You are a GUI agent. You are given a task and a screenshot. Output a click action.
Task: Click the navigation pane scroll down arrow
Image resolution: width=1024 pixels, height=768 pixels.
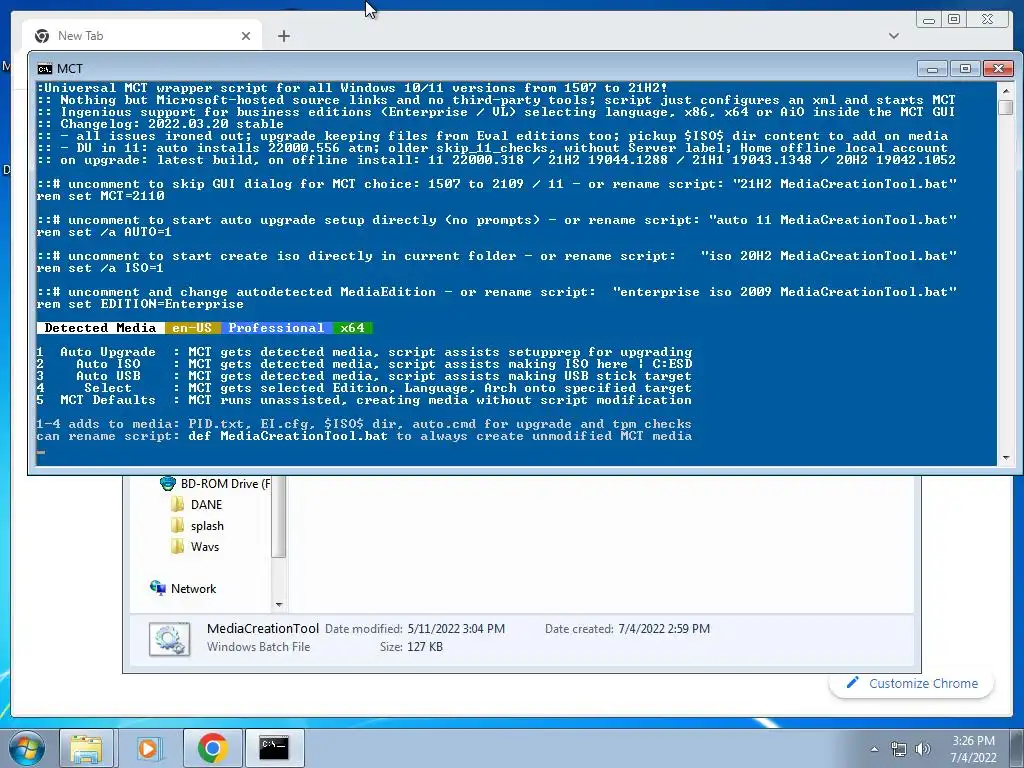[x=279, y=605]
